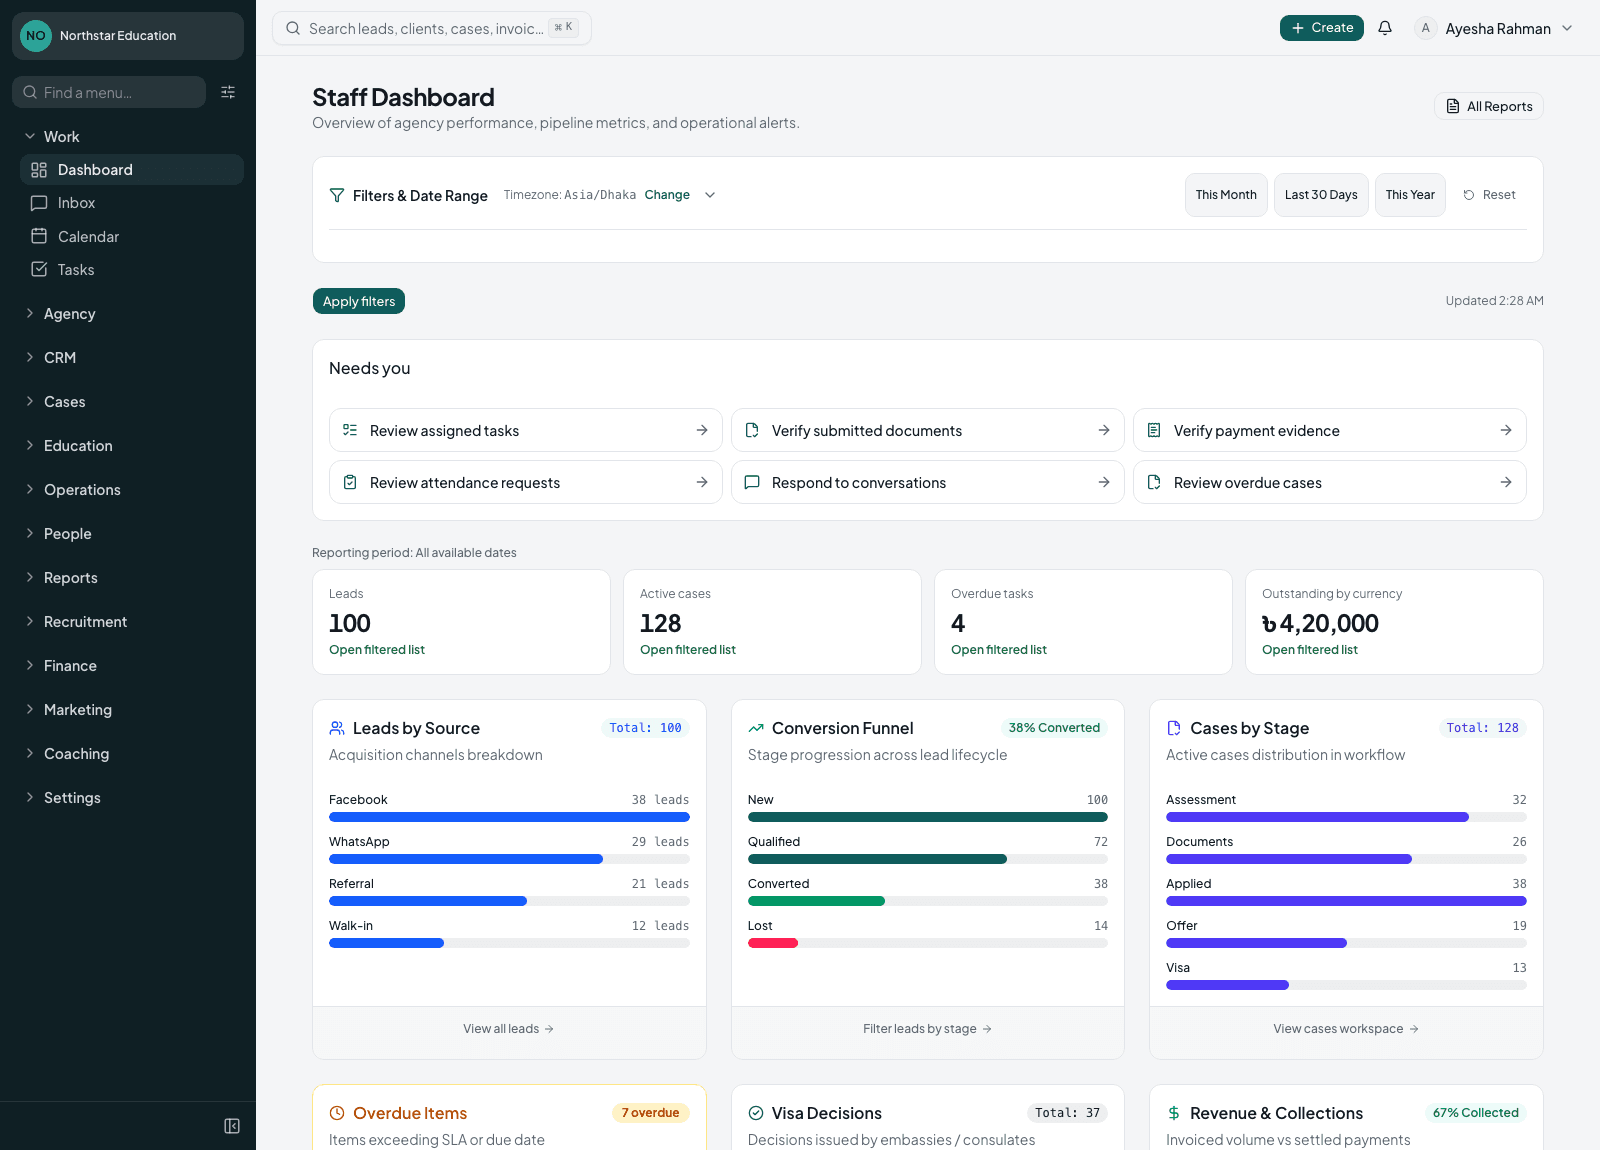1600x1150 pixels.
Task: Click the global search field
Action: (432, 28)
